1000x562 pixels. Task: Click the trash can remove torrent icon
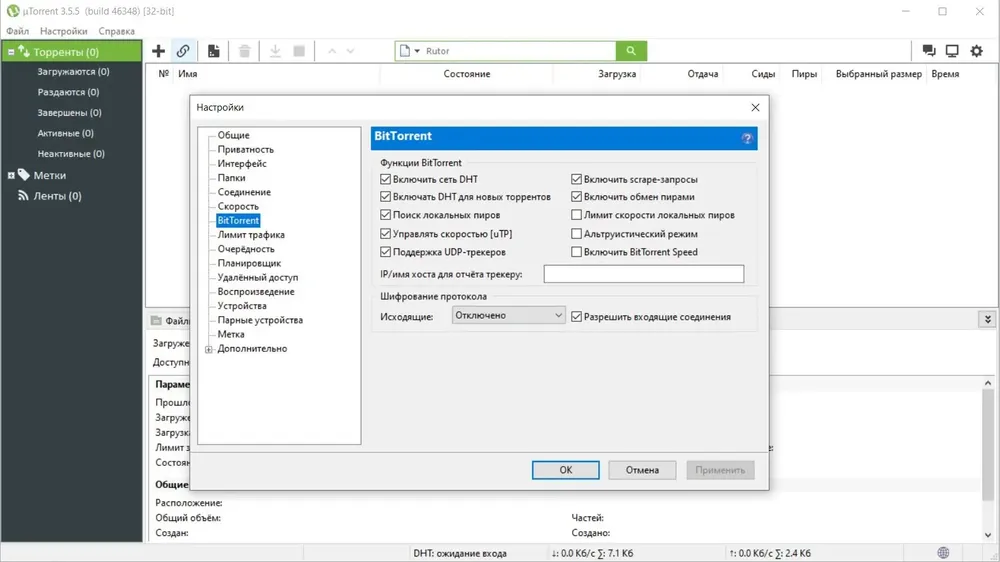[x=244, y=51]
